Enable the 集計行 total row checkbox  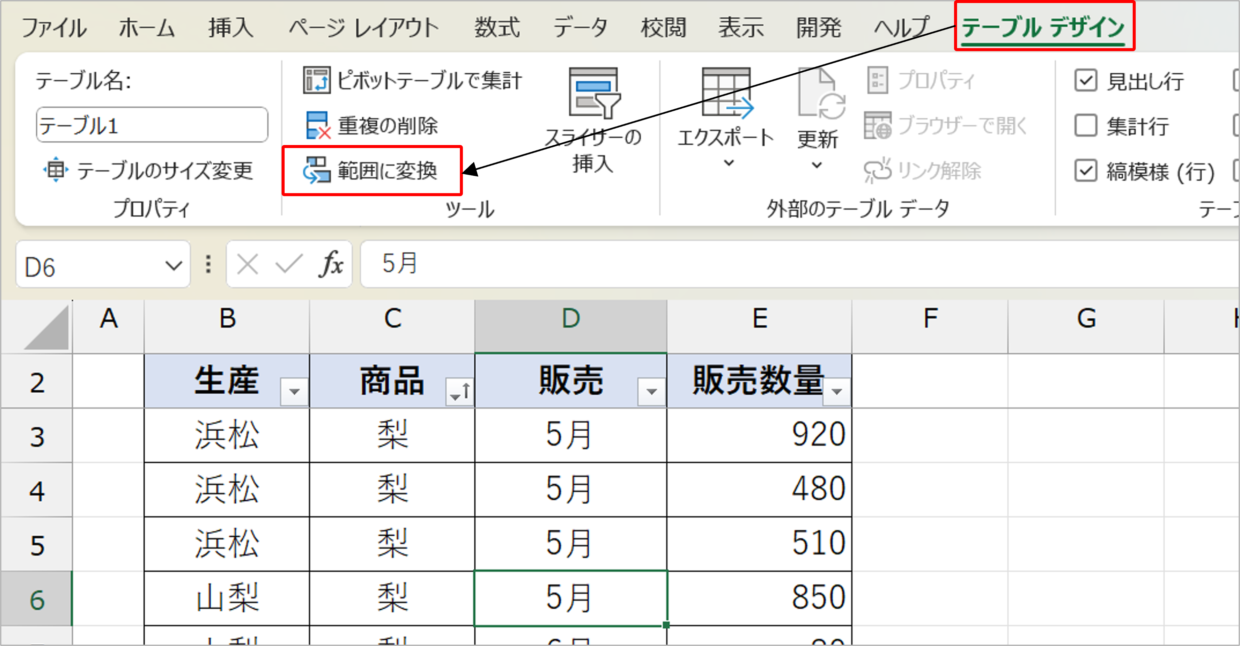(x=1086, y=126)
